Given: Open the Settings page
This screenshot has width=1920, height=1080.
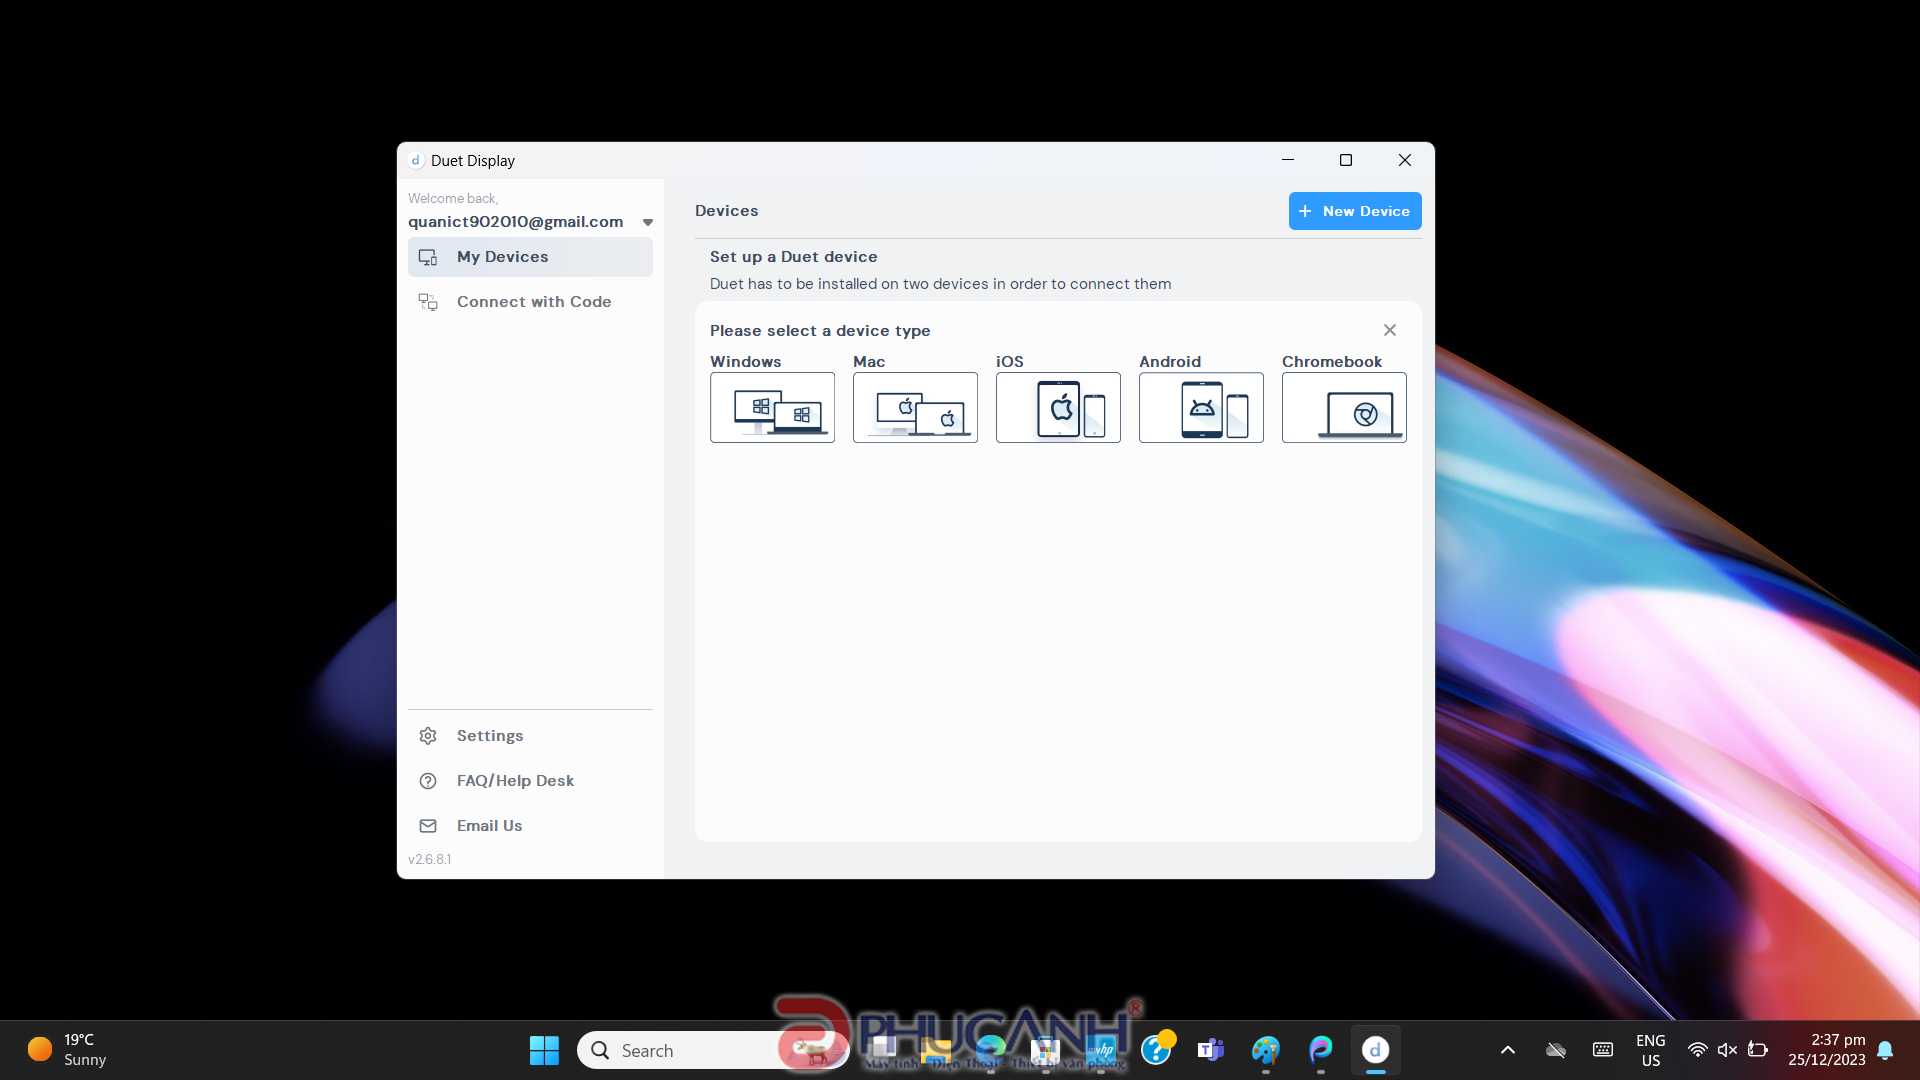Looking at the screenshot, I should click(530, 736).
